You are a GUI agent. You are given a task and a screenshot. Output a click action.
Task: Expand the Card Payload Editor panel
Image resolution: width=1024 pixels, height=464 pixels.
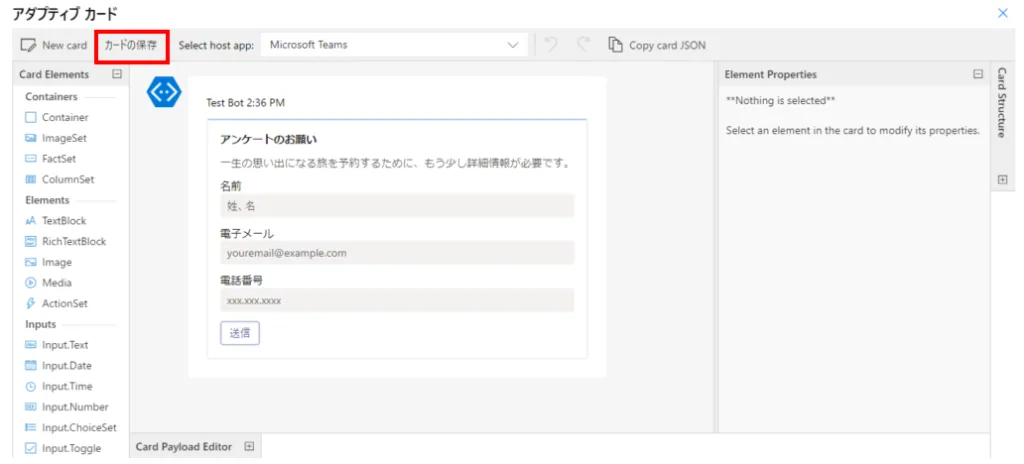click(250, 447)
